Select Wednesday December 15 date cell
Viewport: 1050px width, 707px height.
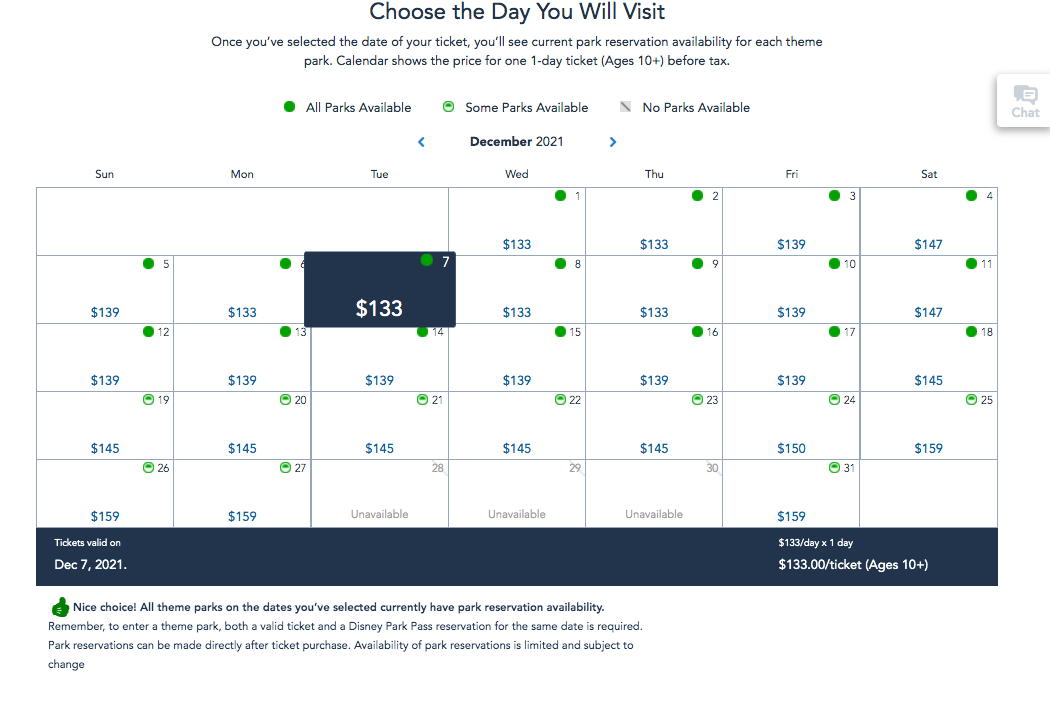point(517,358)
